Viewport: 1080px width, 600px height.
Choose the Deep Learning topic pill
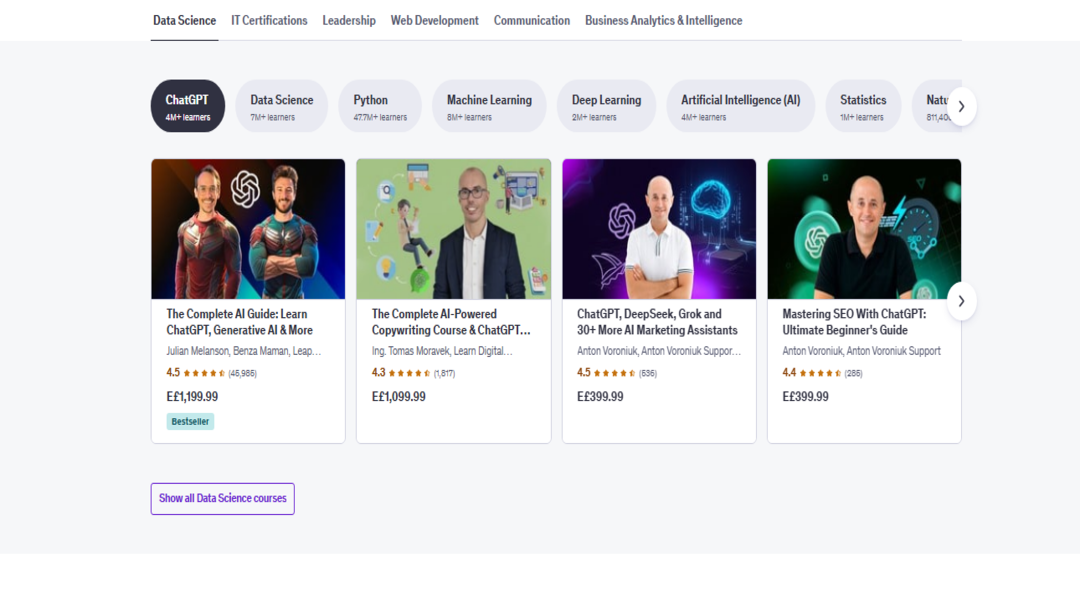(606, 106)
